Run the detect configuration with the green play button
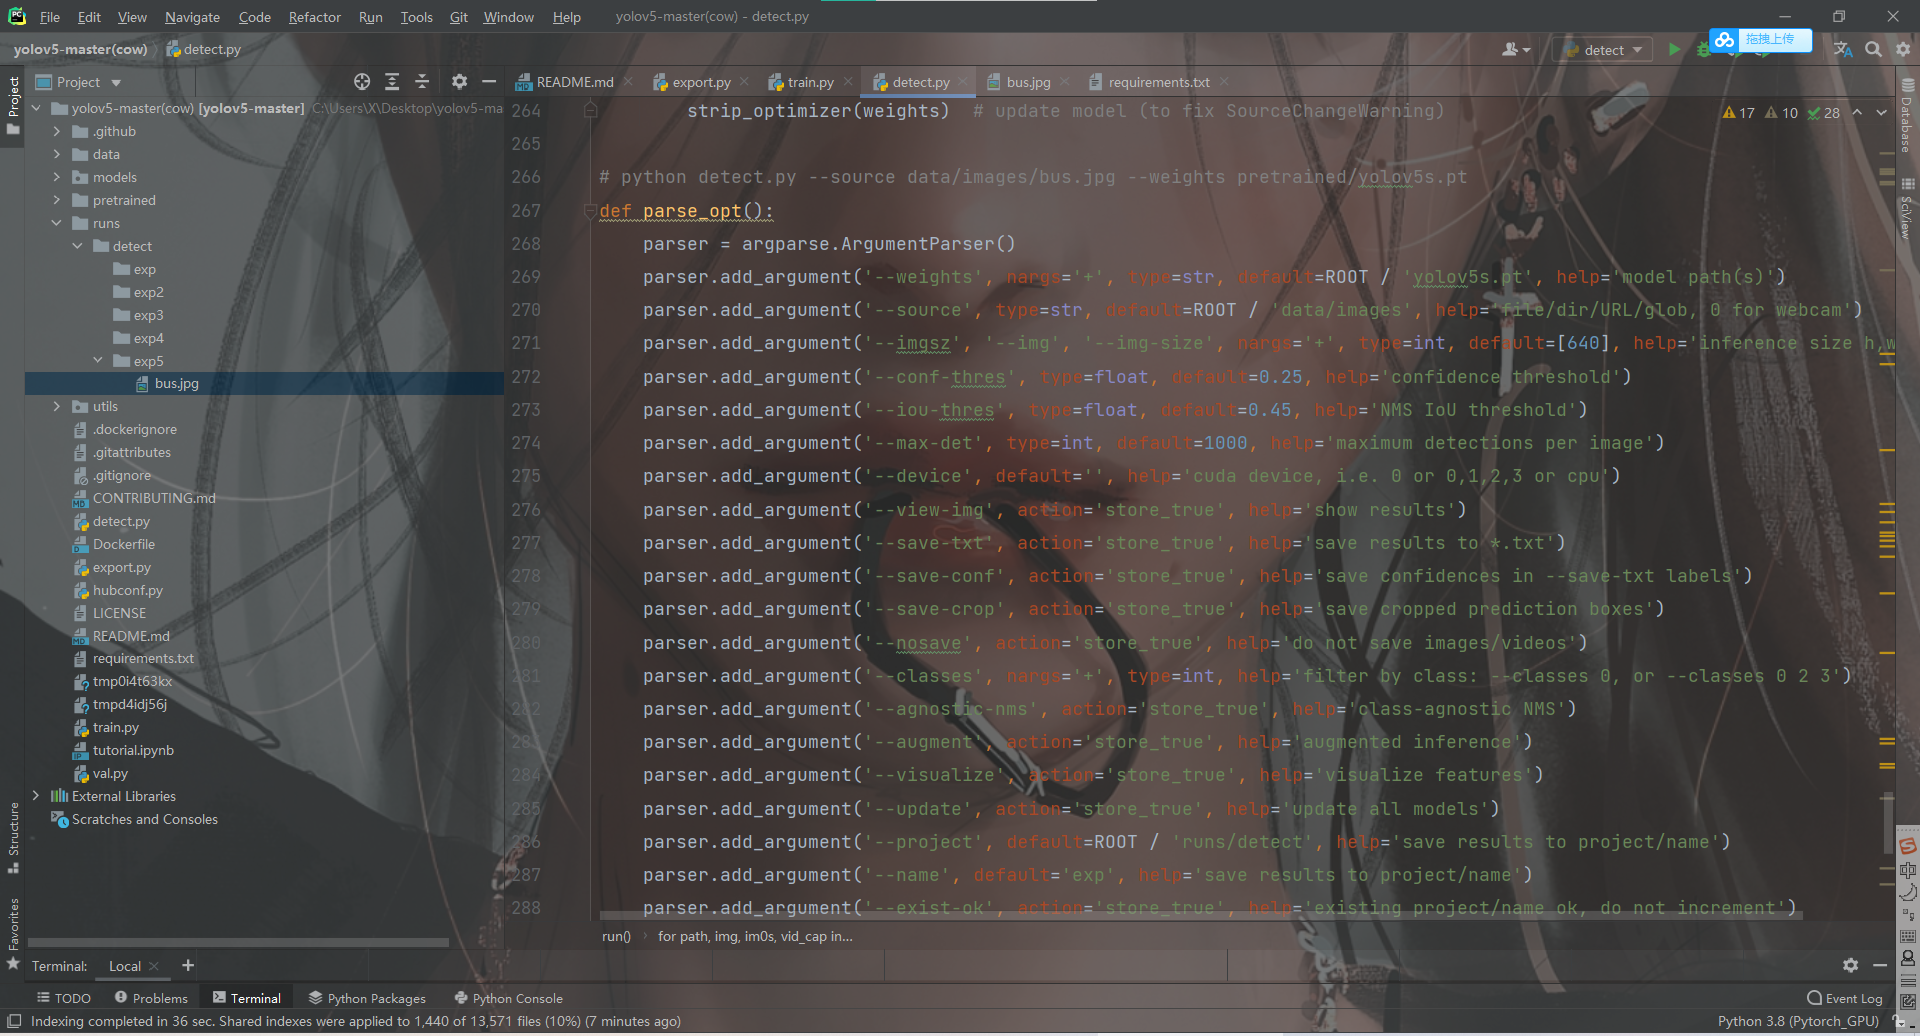 [x=1676, y=48]
